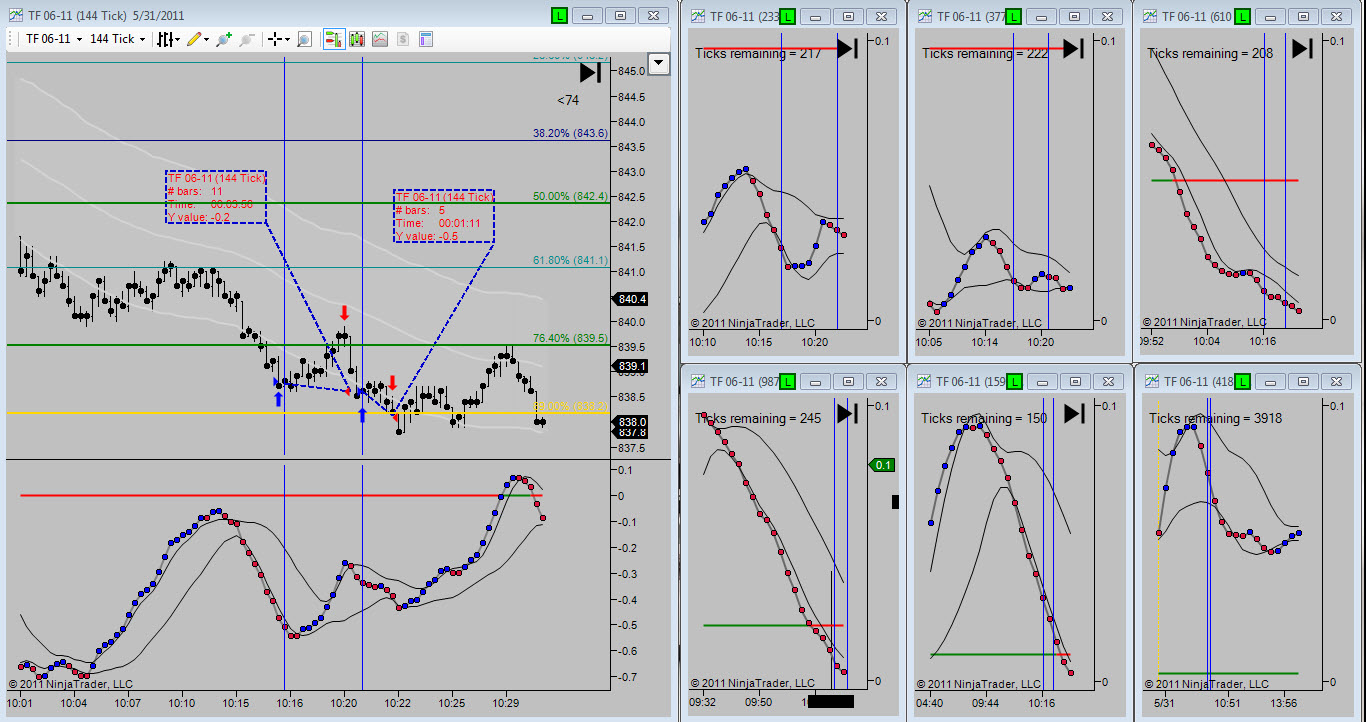Viewport: 1366px width, 722px height.
Task: Click the chart icon of the 377 window
Action: pyautogui.click(x=925, y=16)
